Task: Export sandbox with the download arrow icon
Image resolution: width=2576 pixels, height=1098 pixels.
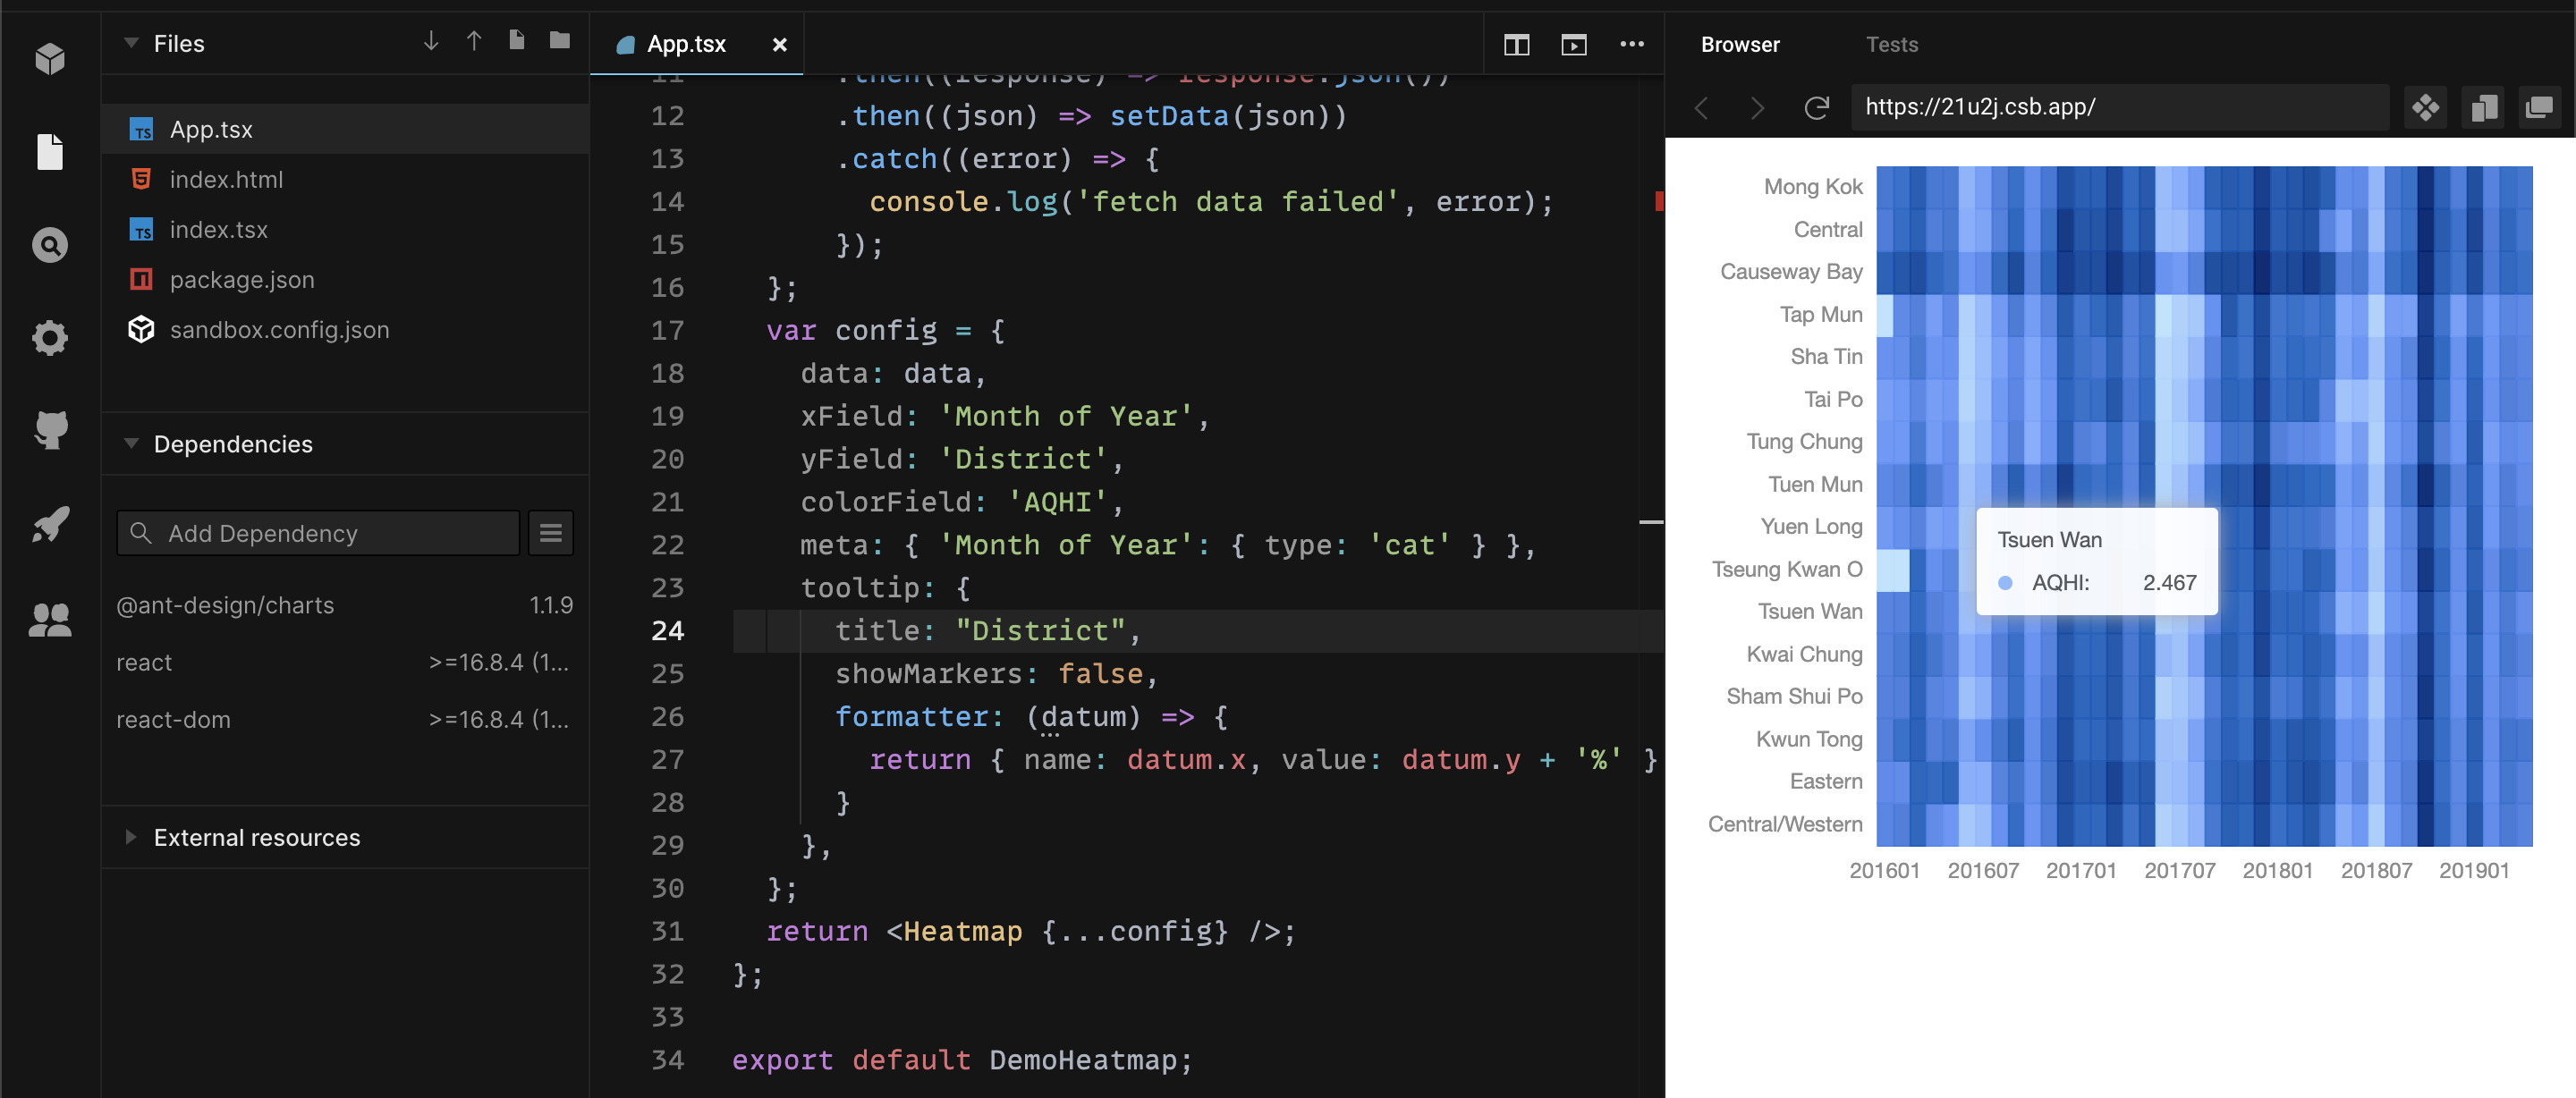Action: pos(430,42)
